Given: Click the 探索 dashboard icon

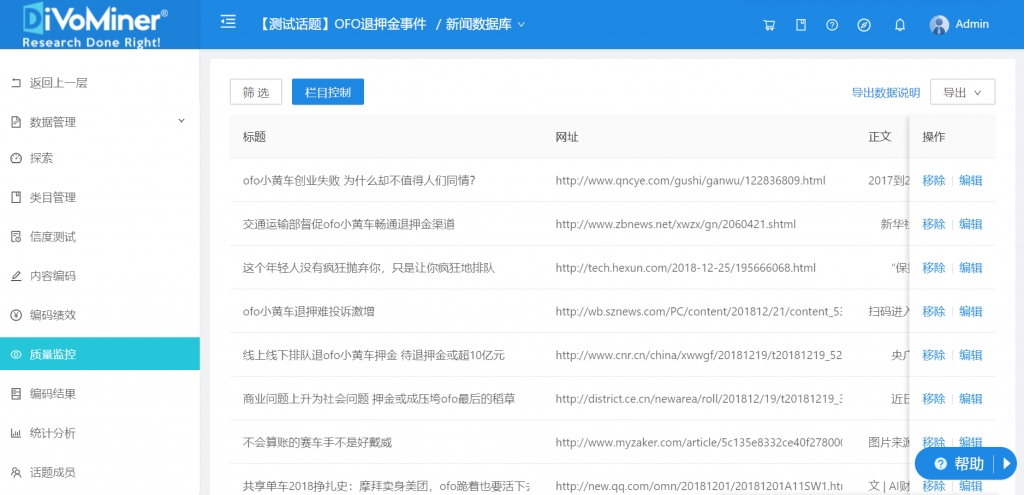Looking at the screenshot, I should click(16, 158).
